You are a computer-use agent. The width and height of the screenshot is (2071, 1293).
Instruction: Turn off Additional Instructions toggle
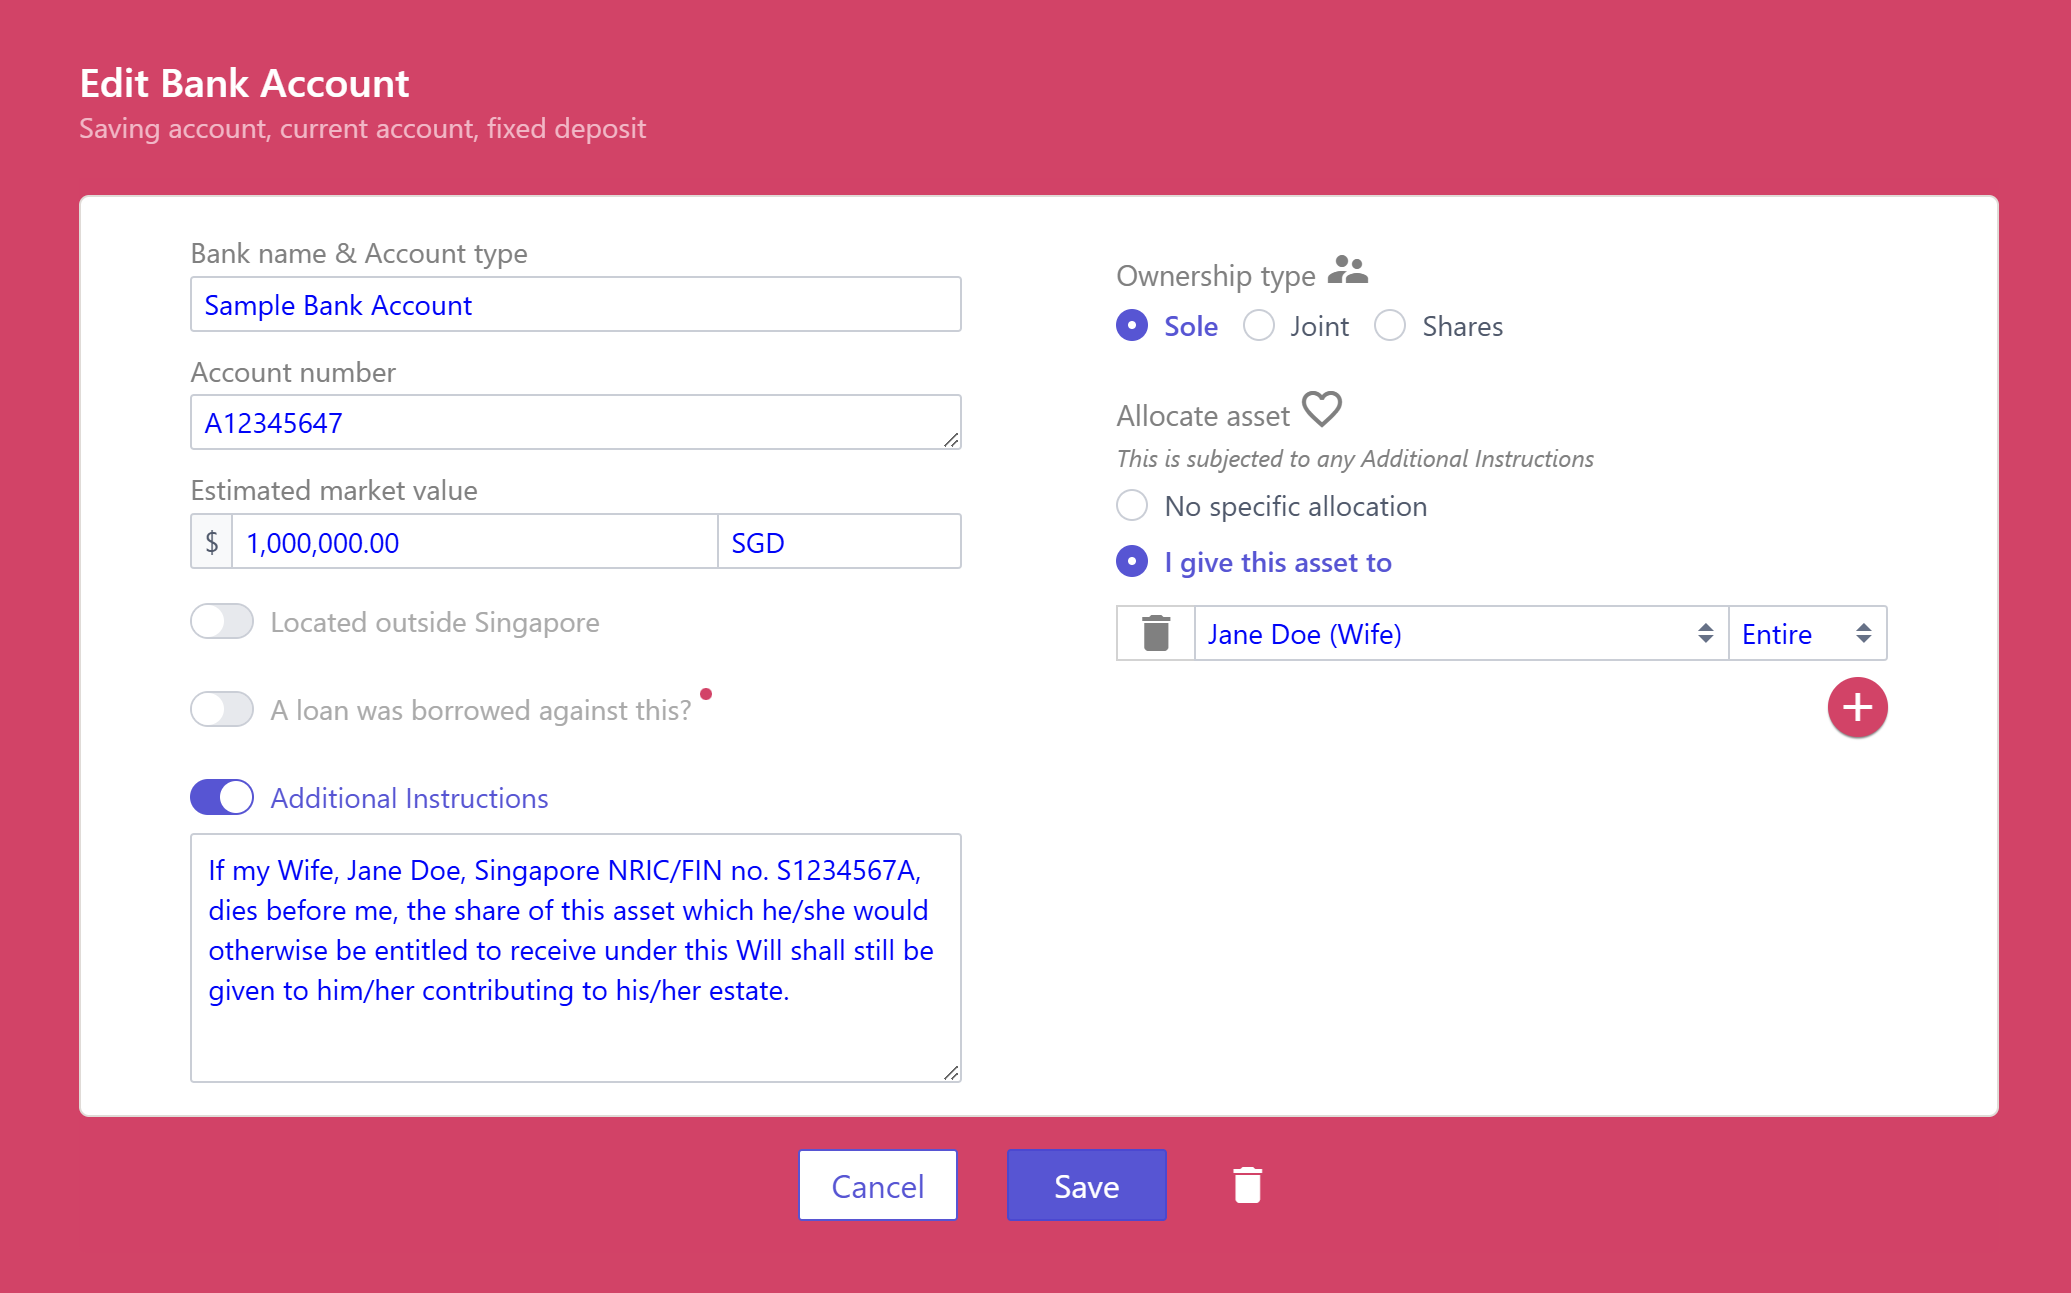(x=222, y=797)
